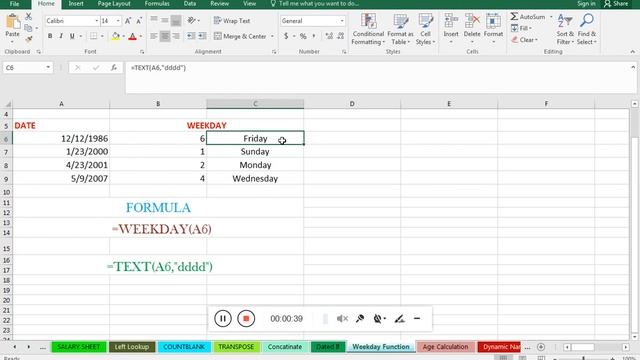Switch to the Insert ribbon tab
This screenshot has height=360, width=640.
point(76,4)
